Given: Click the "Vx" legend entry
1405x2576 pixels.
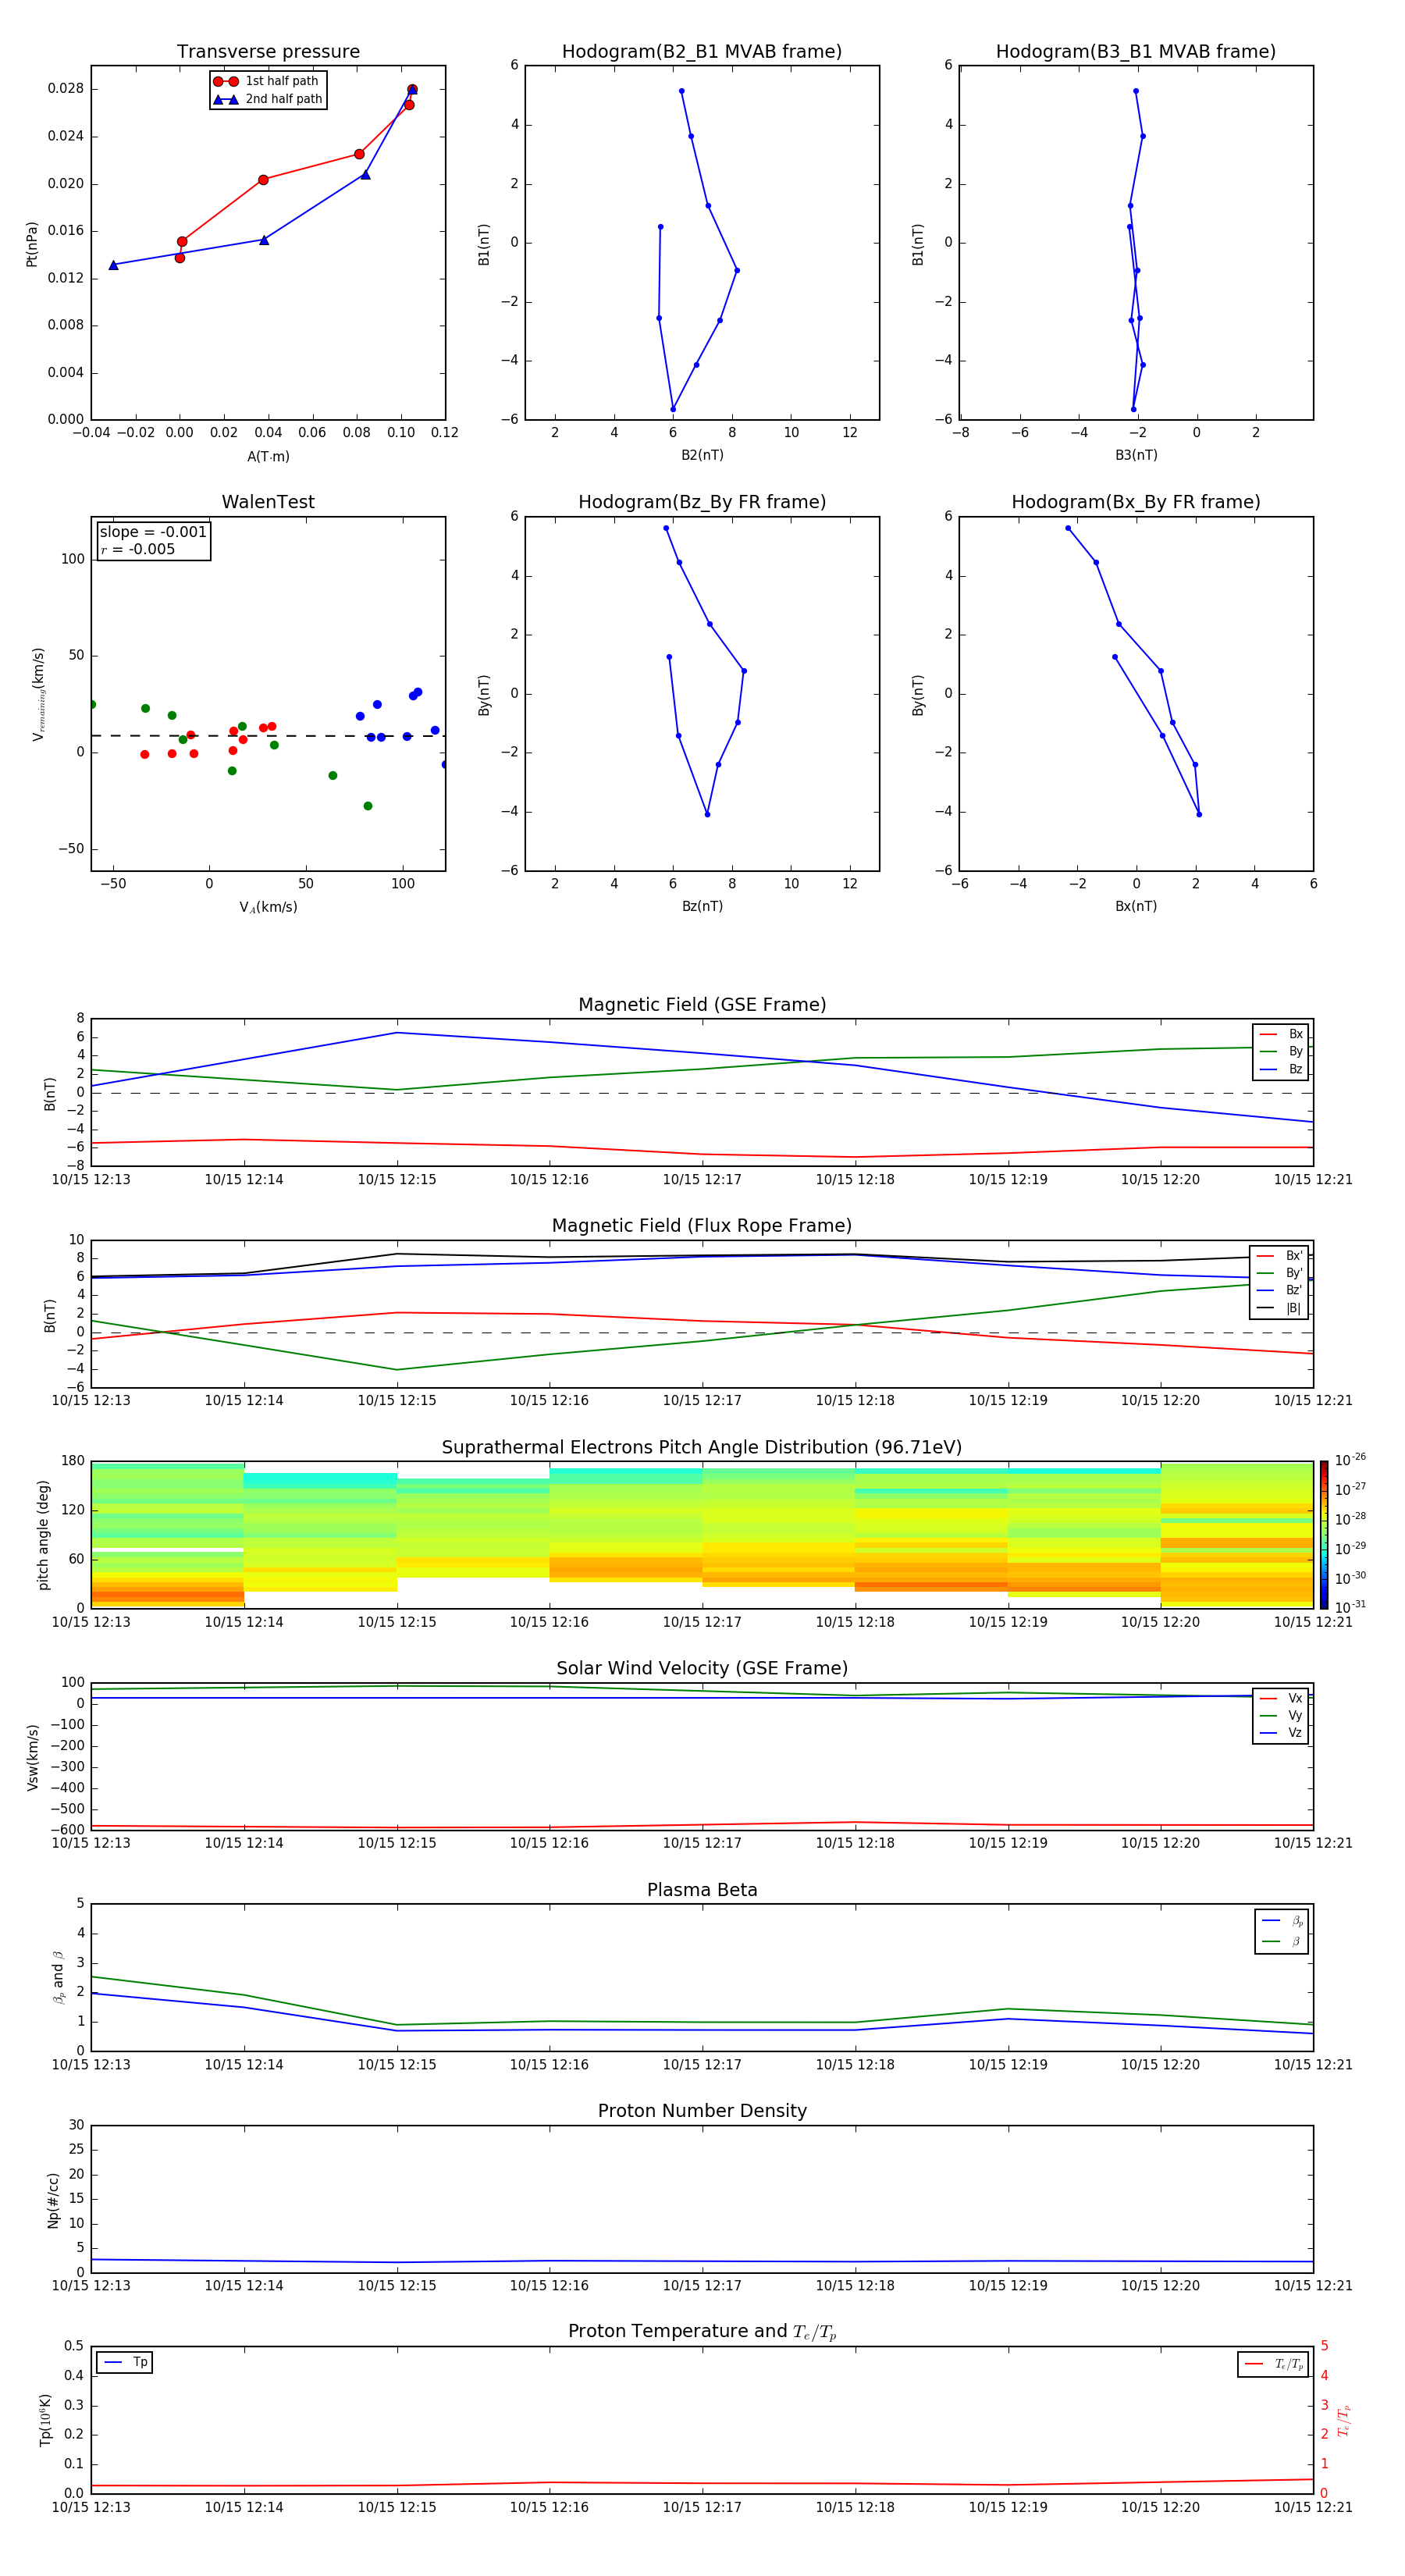Looking at the screenshot, I should pos(1281,1698).
